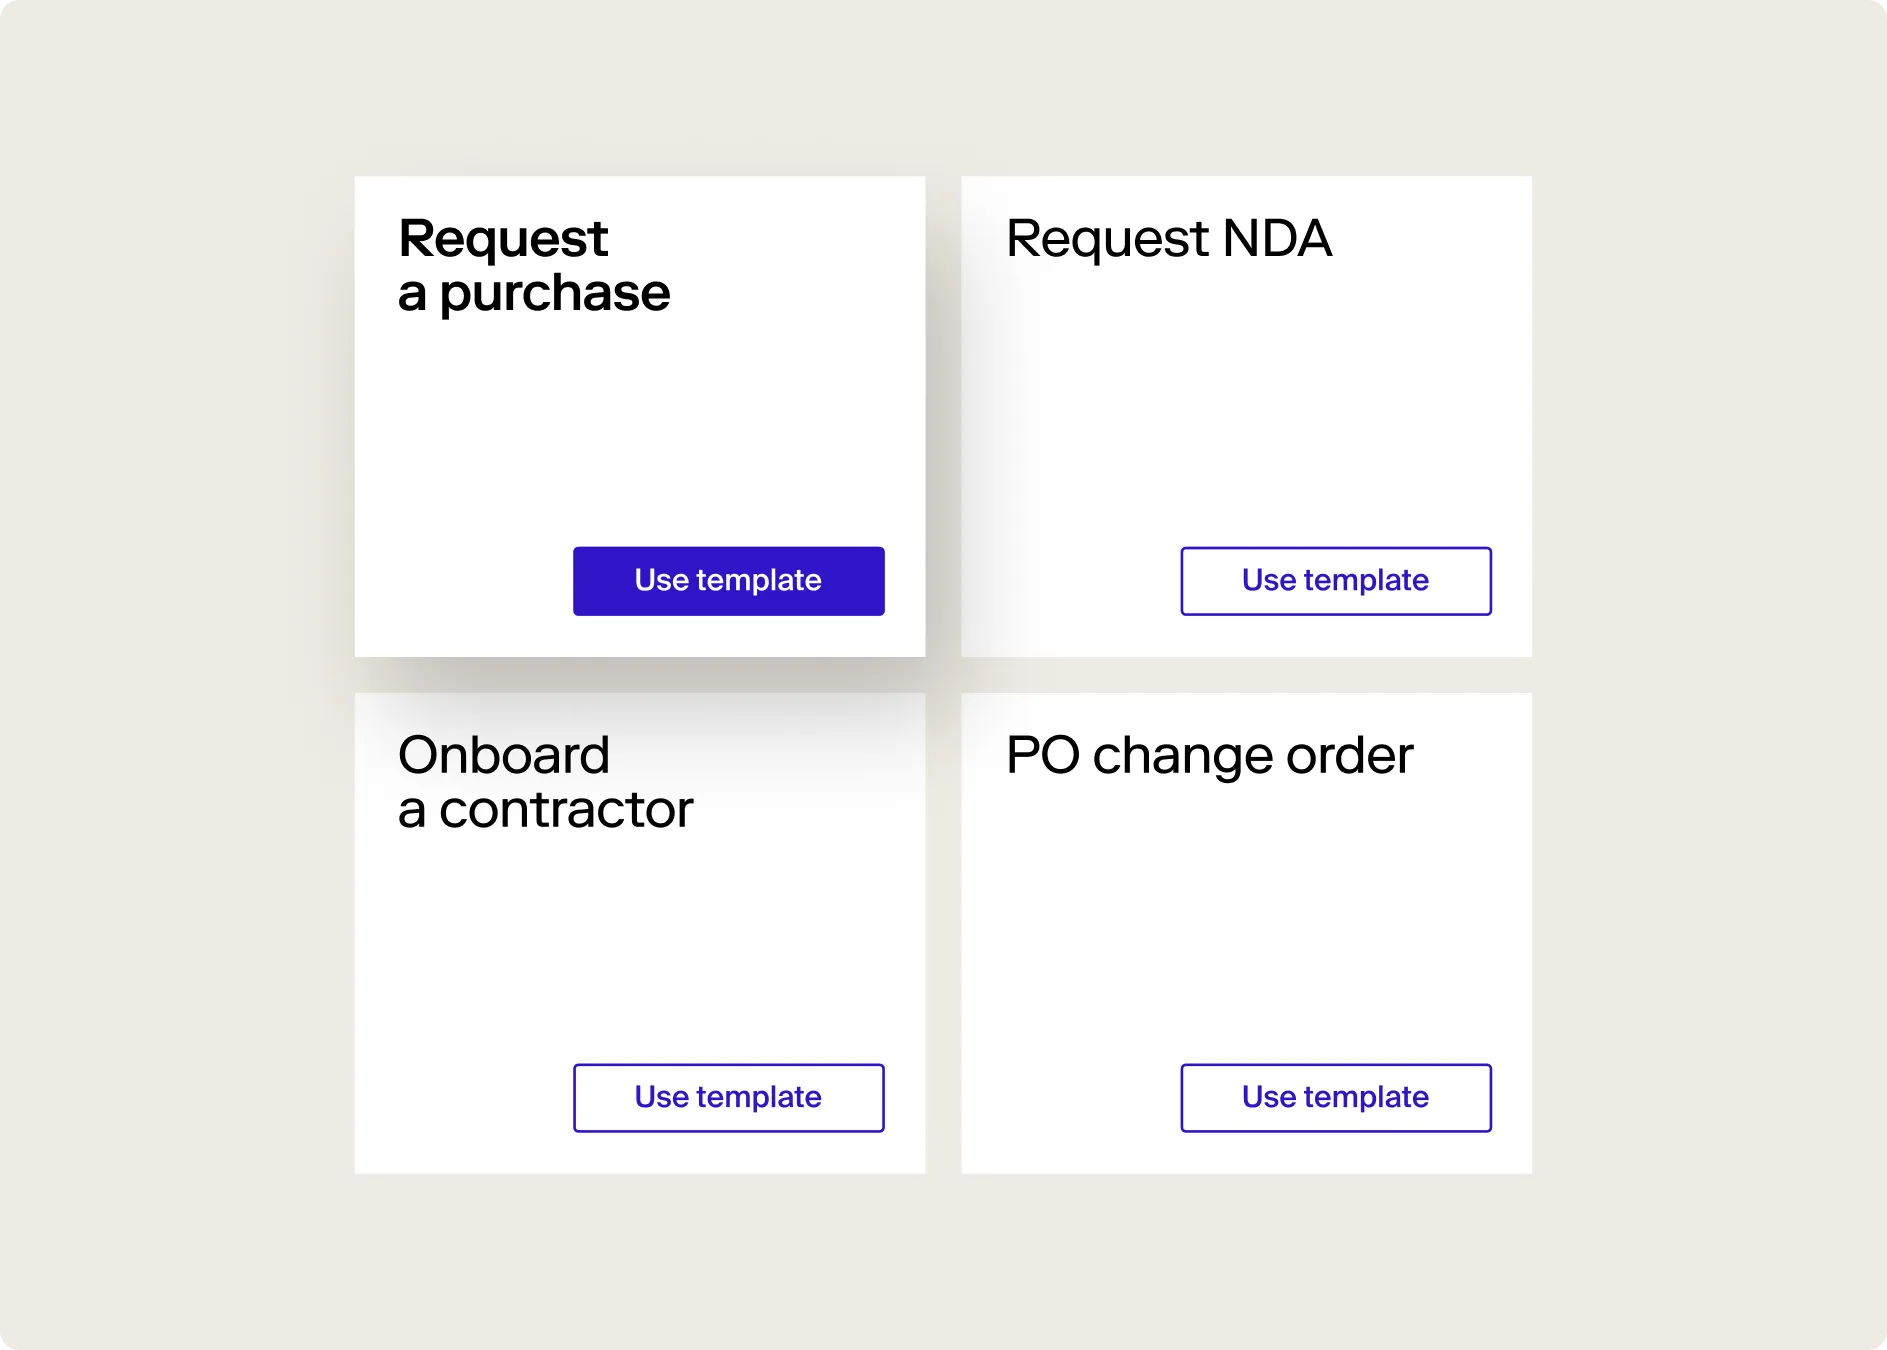Pick the outlined Use template button for NDA
This screenshot has height=1350, width=1887.
tap(1335, 580)
